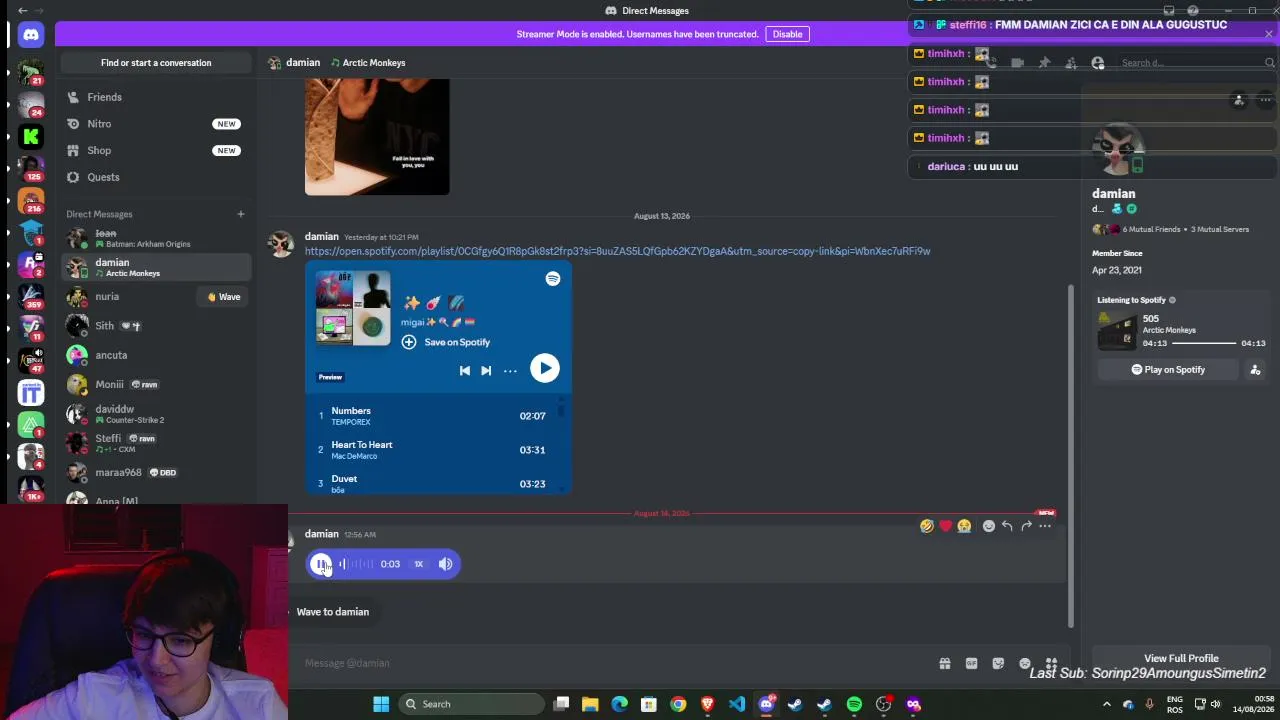This screenshot has height=720, width=1280.
Task: Click Play on Spotify button
Action: [x=1168, y=370]
